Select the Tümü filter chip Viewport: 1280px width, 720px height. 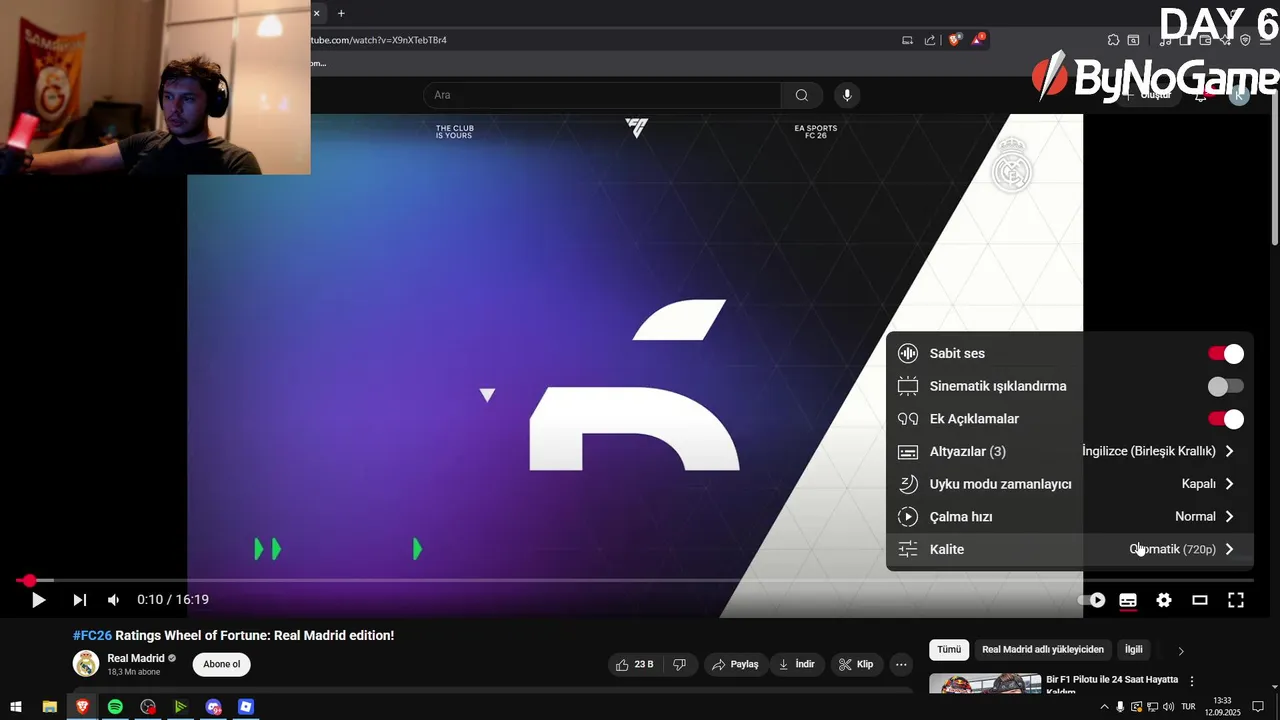[949, 650]
